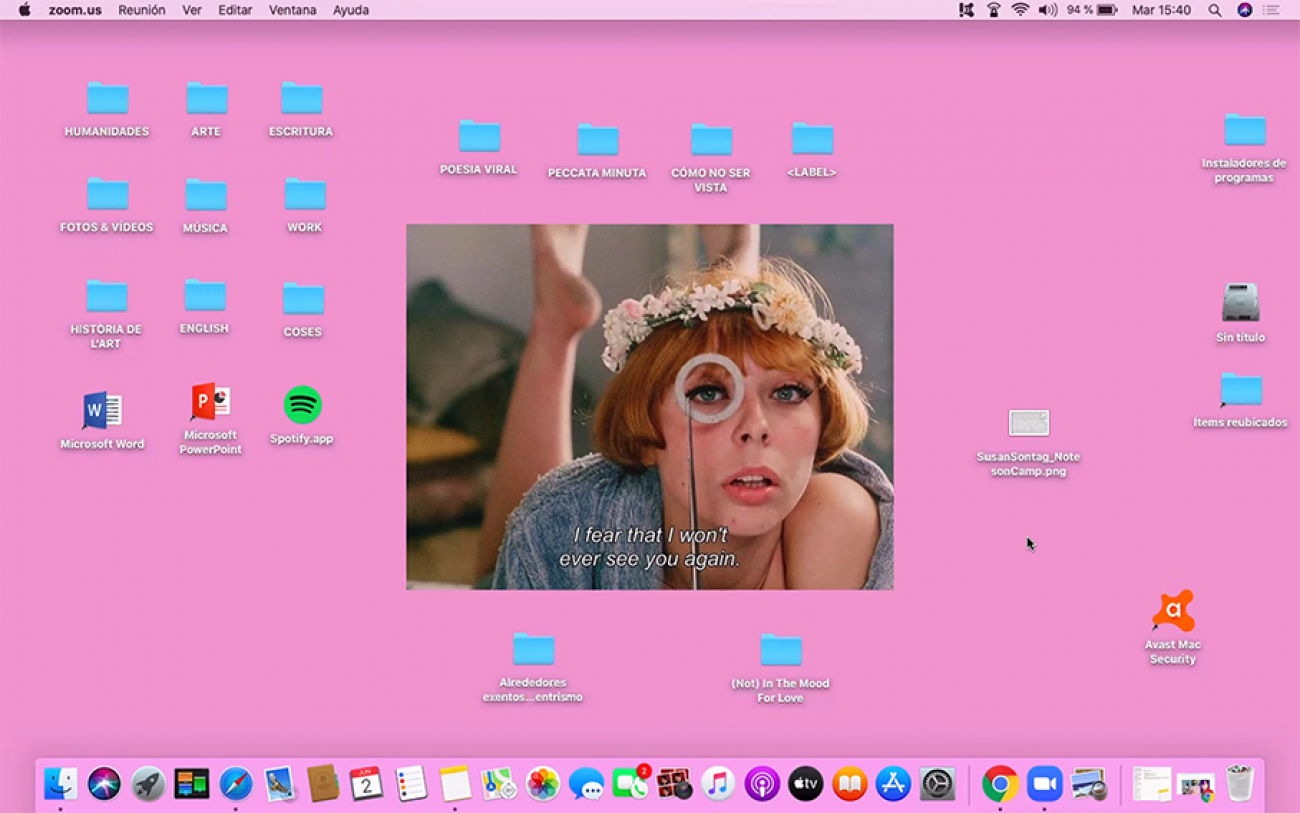The height and width of the screenshot is (813, 1300).
Task: Open Contacts book in the Dock
Action: [322, 784]
